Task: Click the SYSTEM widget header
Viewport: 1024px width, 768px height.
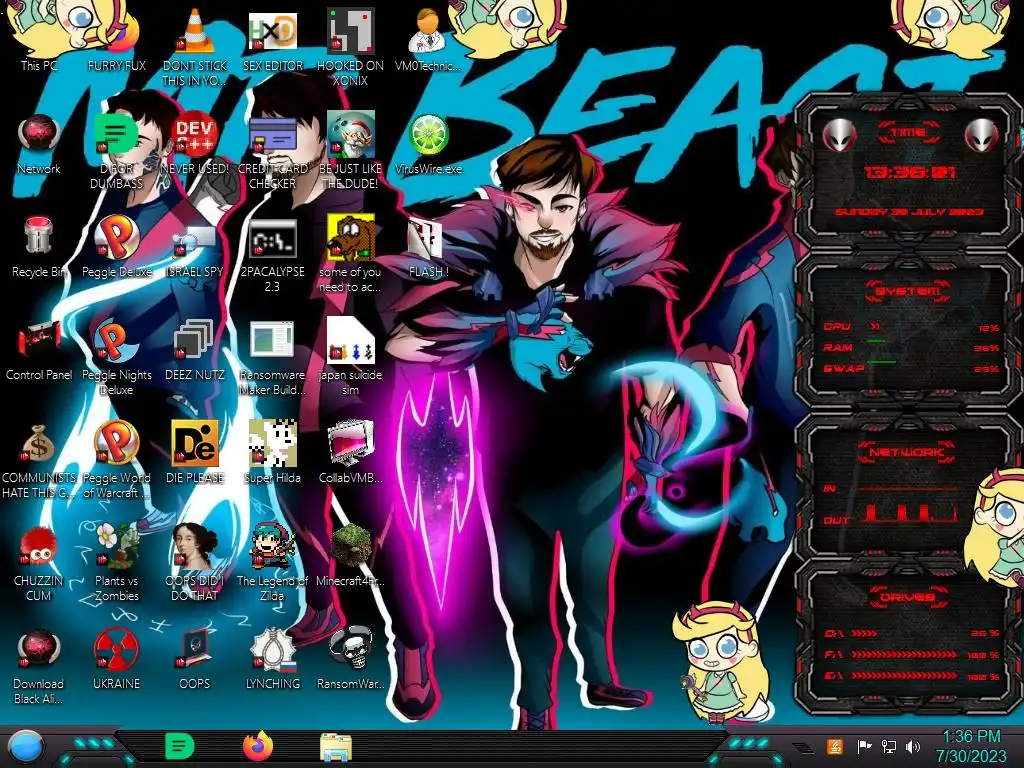Action: pos(907,291)
